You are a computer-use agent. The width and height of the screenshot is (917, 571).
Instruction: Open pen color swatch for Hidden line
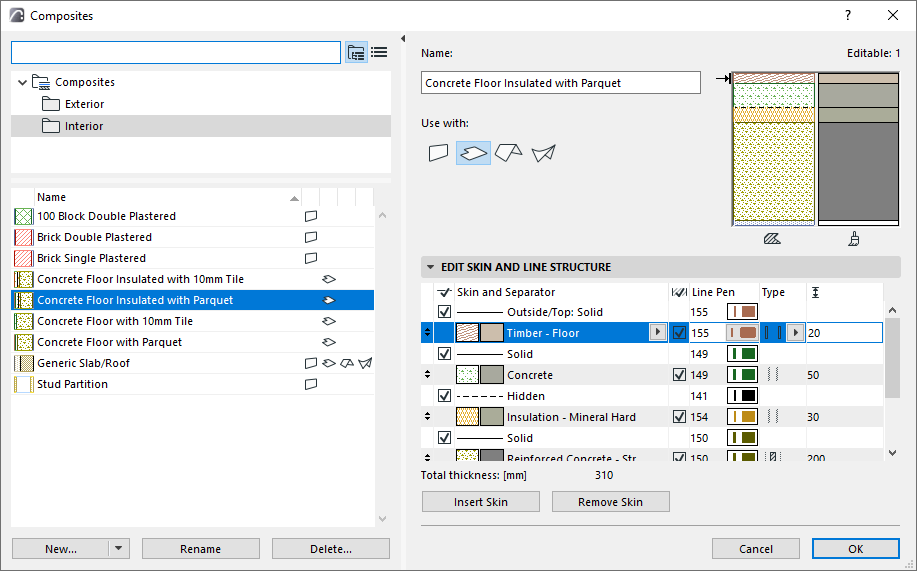(x=742, y=396)
